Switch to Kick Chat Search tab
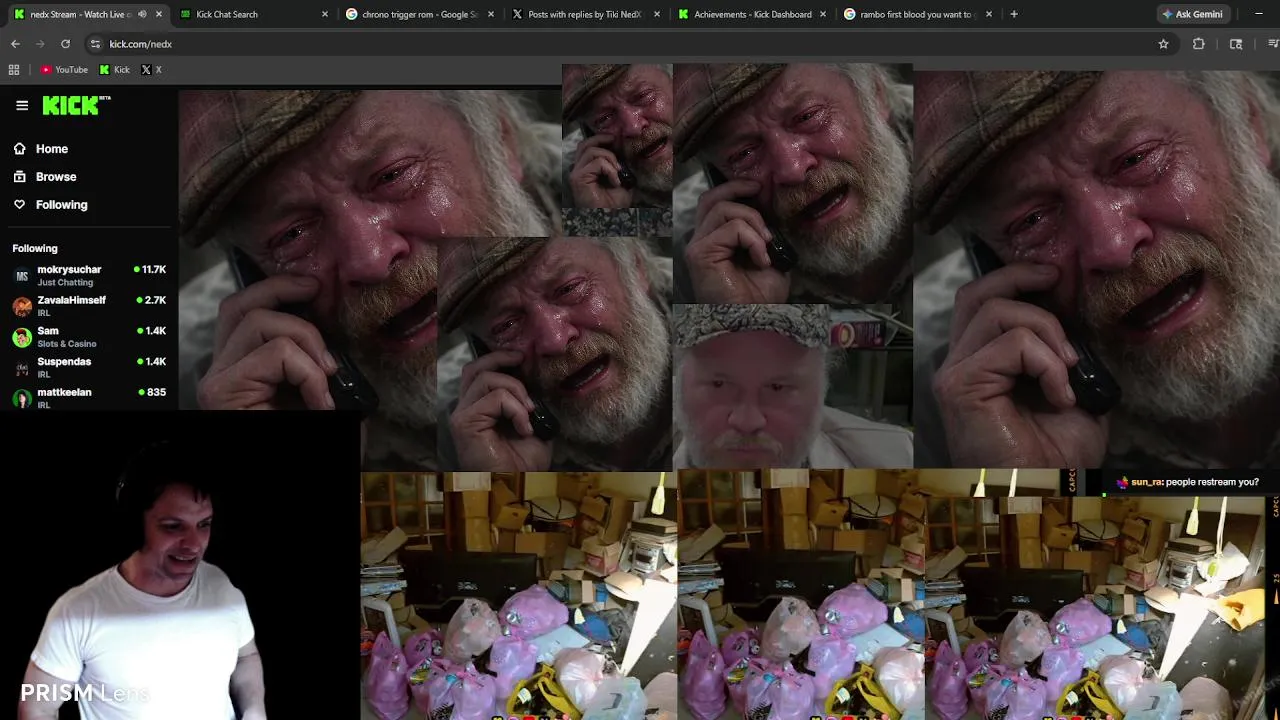Screen dimensions: 1280x720 pos(227,14)
